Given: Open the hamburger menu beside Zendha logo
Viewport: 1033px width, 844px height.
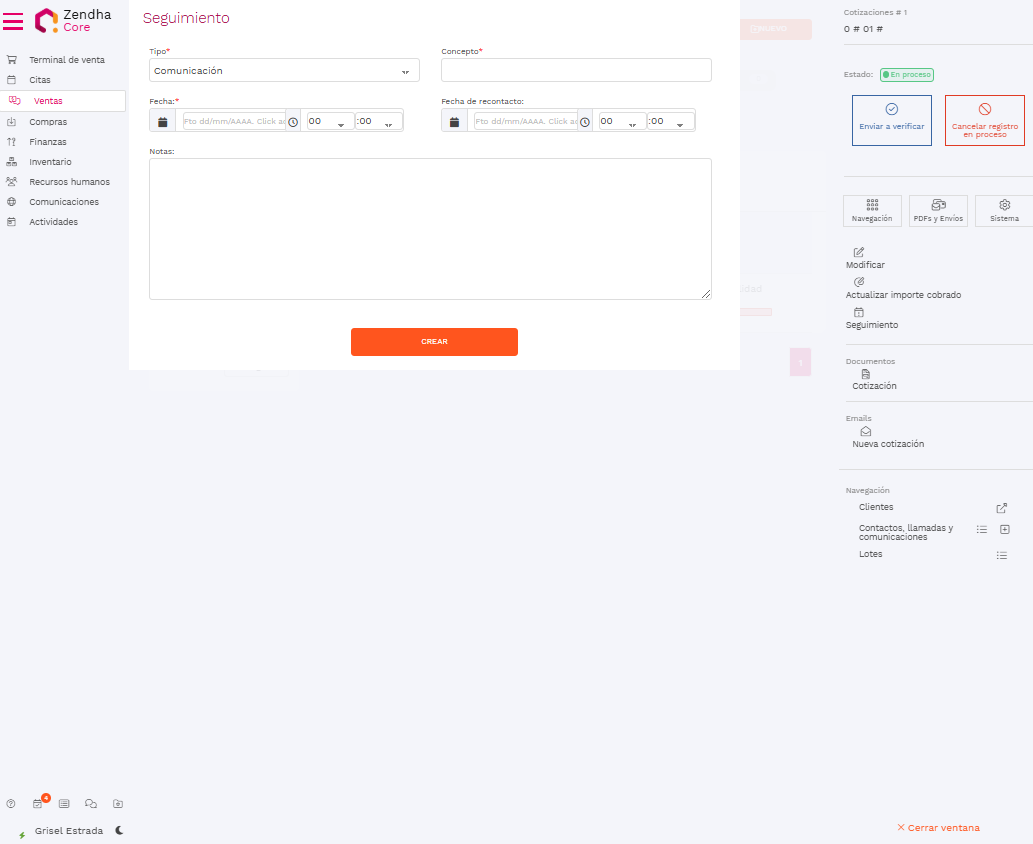Looking at the screenshot, I should [x=13, y=21].
